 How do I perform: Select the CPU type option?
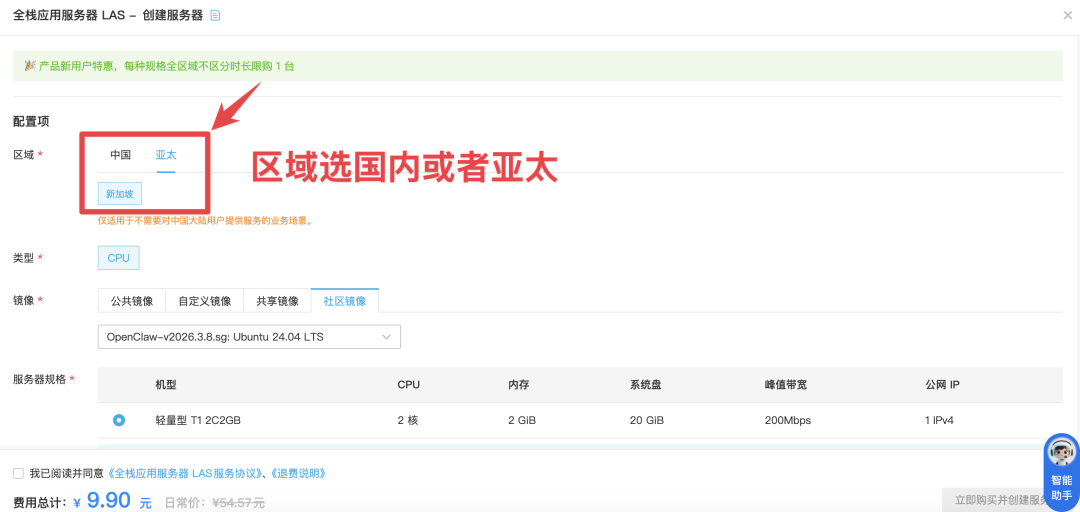click(119, 258)
